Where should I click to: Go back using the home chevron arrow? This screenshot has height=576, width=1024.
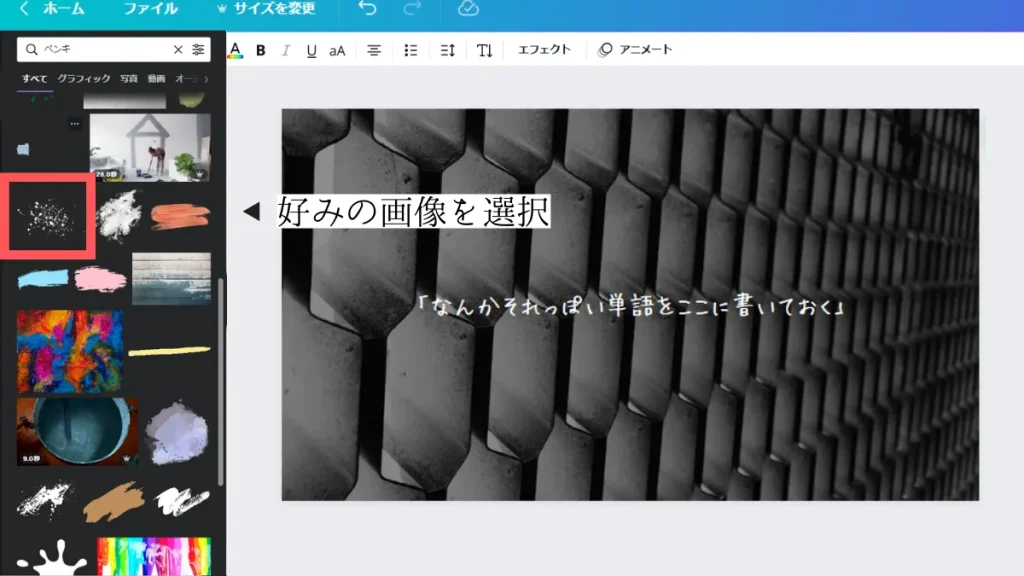click(x=24, y=8)
